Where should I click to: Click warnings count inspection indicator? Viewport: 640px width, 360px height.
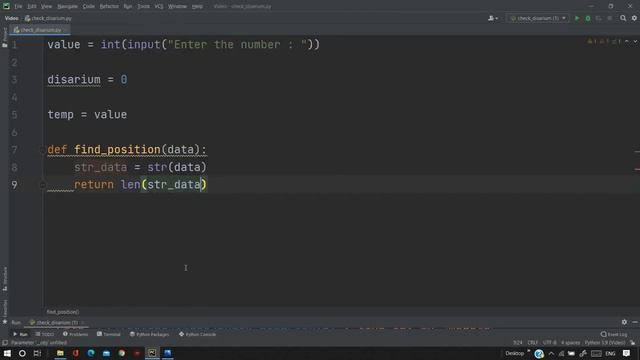point(605,41)
